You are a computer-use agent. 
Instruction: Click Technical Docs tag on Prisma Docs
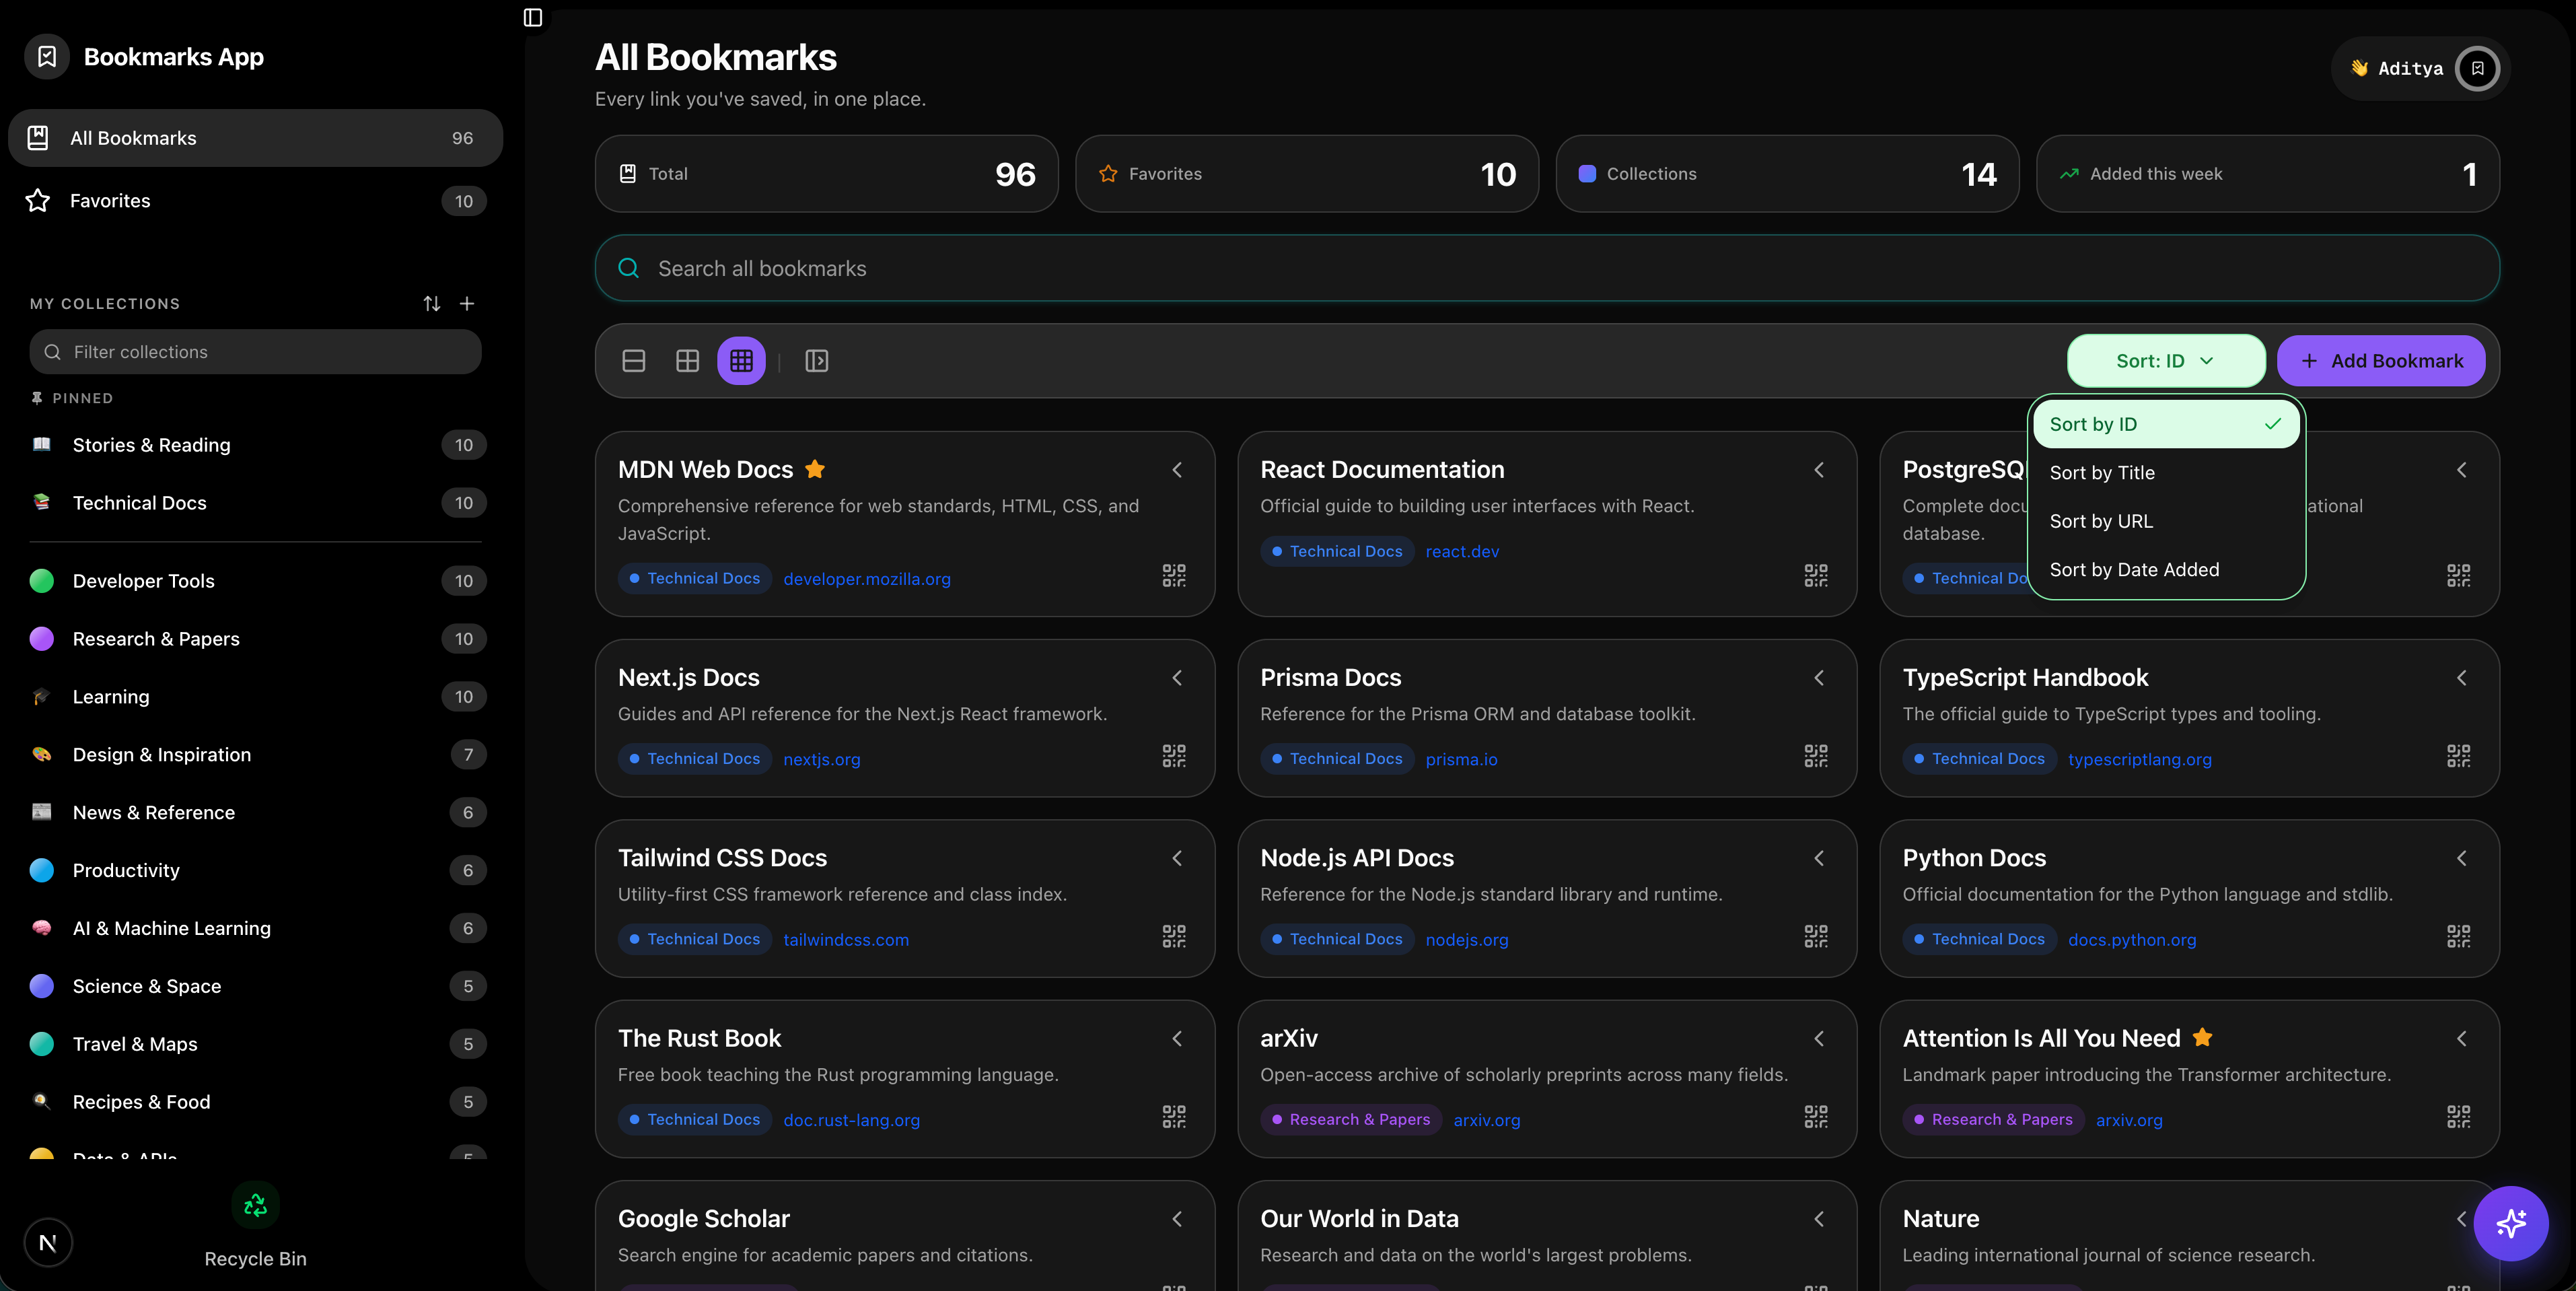point(1336,759)
